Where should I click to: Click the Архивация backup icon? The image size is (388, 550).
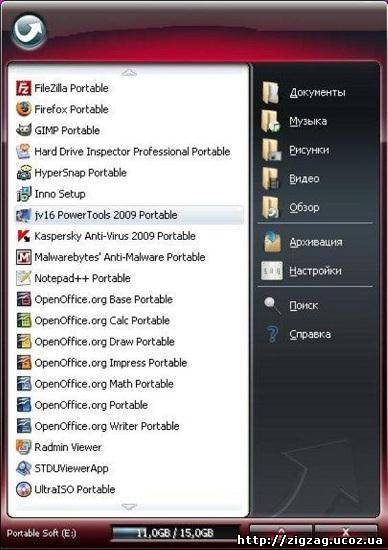tap(272, 242)
